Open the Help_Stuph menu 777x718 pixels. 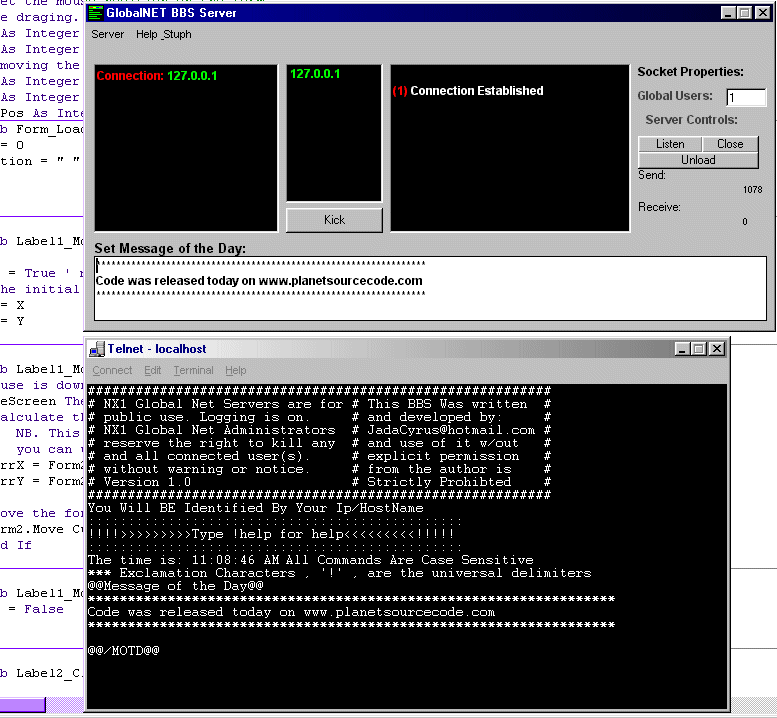[x=163, y=34]
